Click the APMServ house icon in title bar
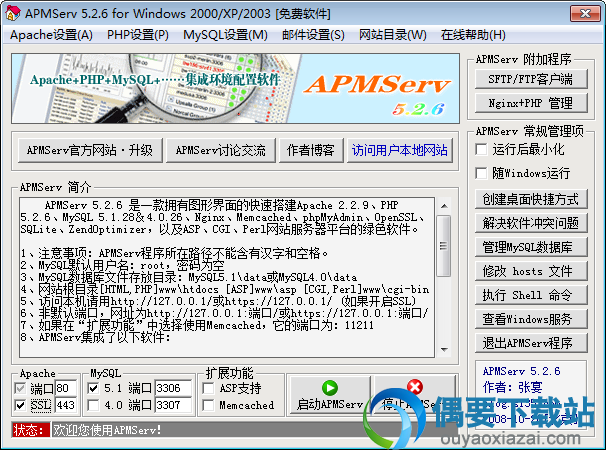 click(x=12, y=13)
